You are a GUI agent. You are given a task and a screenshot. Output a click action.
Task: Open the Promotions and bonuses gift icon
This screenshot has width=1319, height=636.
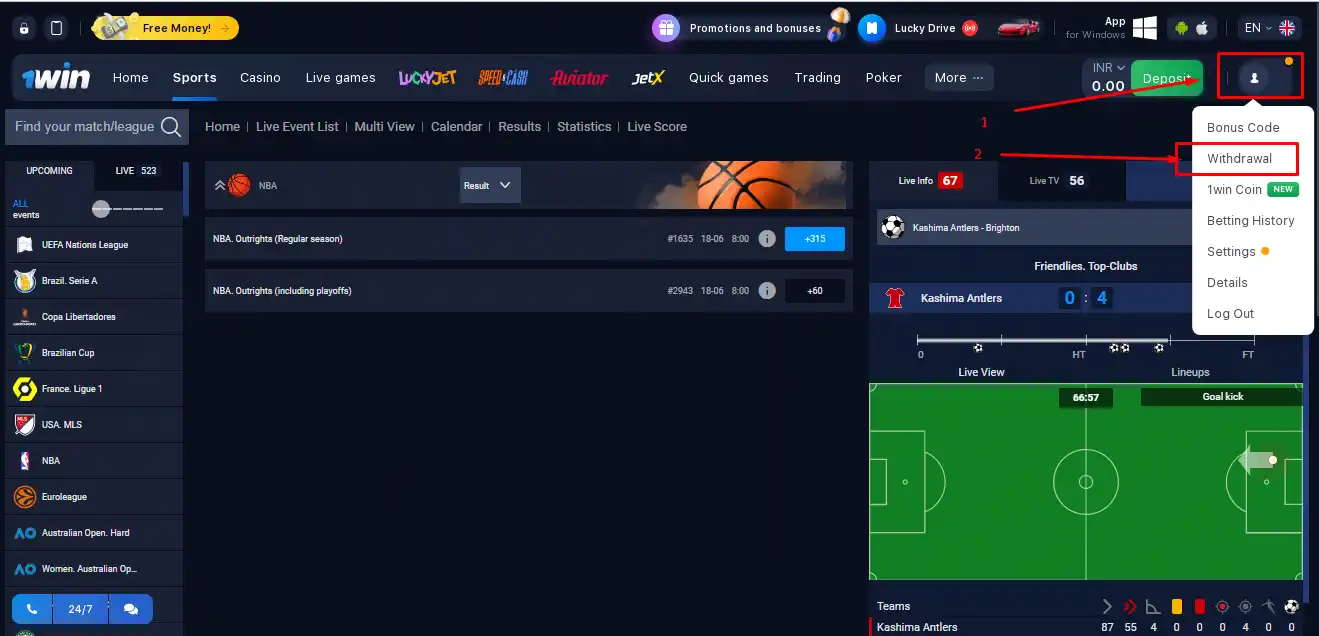click(666, 27)
